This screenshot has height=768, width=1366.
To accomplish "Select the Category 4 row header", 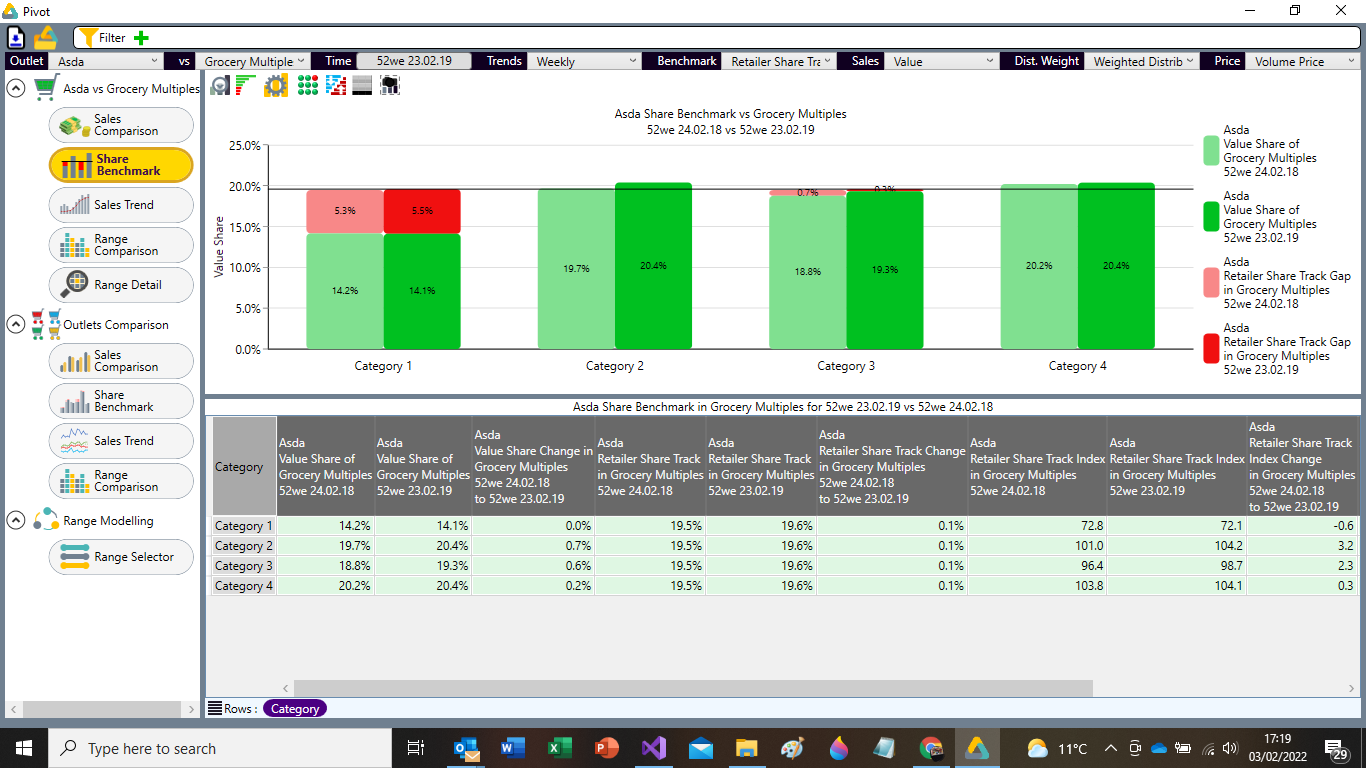I will pos(243,586).
